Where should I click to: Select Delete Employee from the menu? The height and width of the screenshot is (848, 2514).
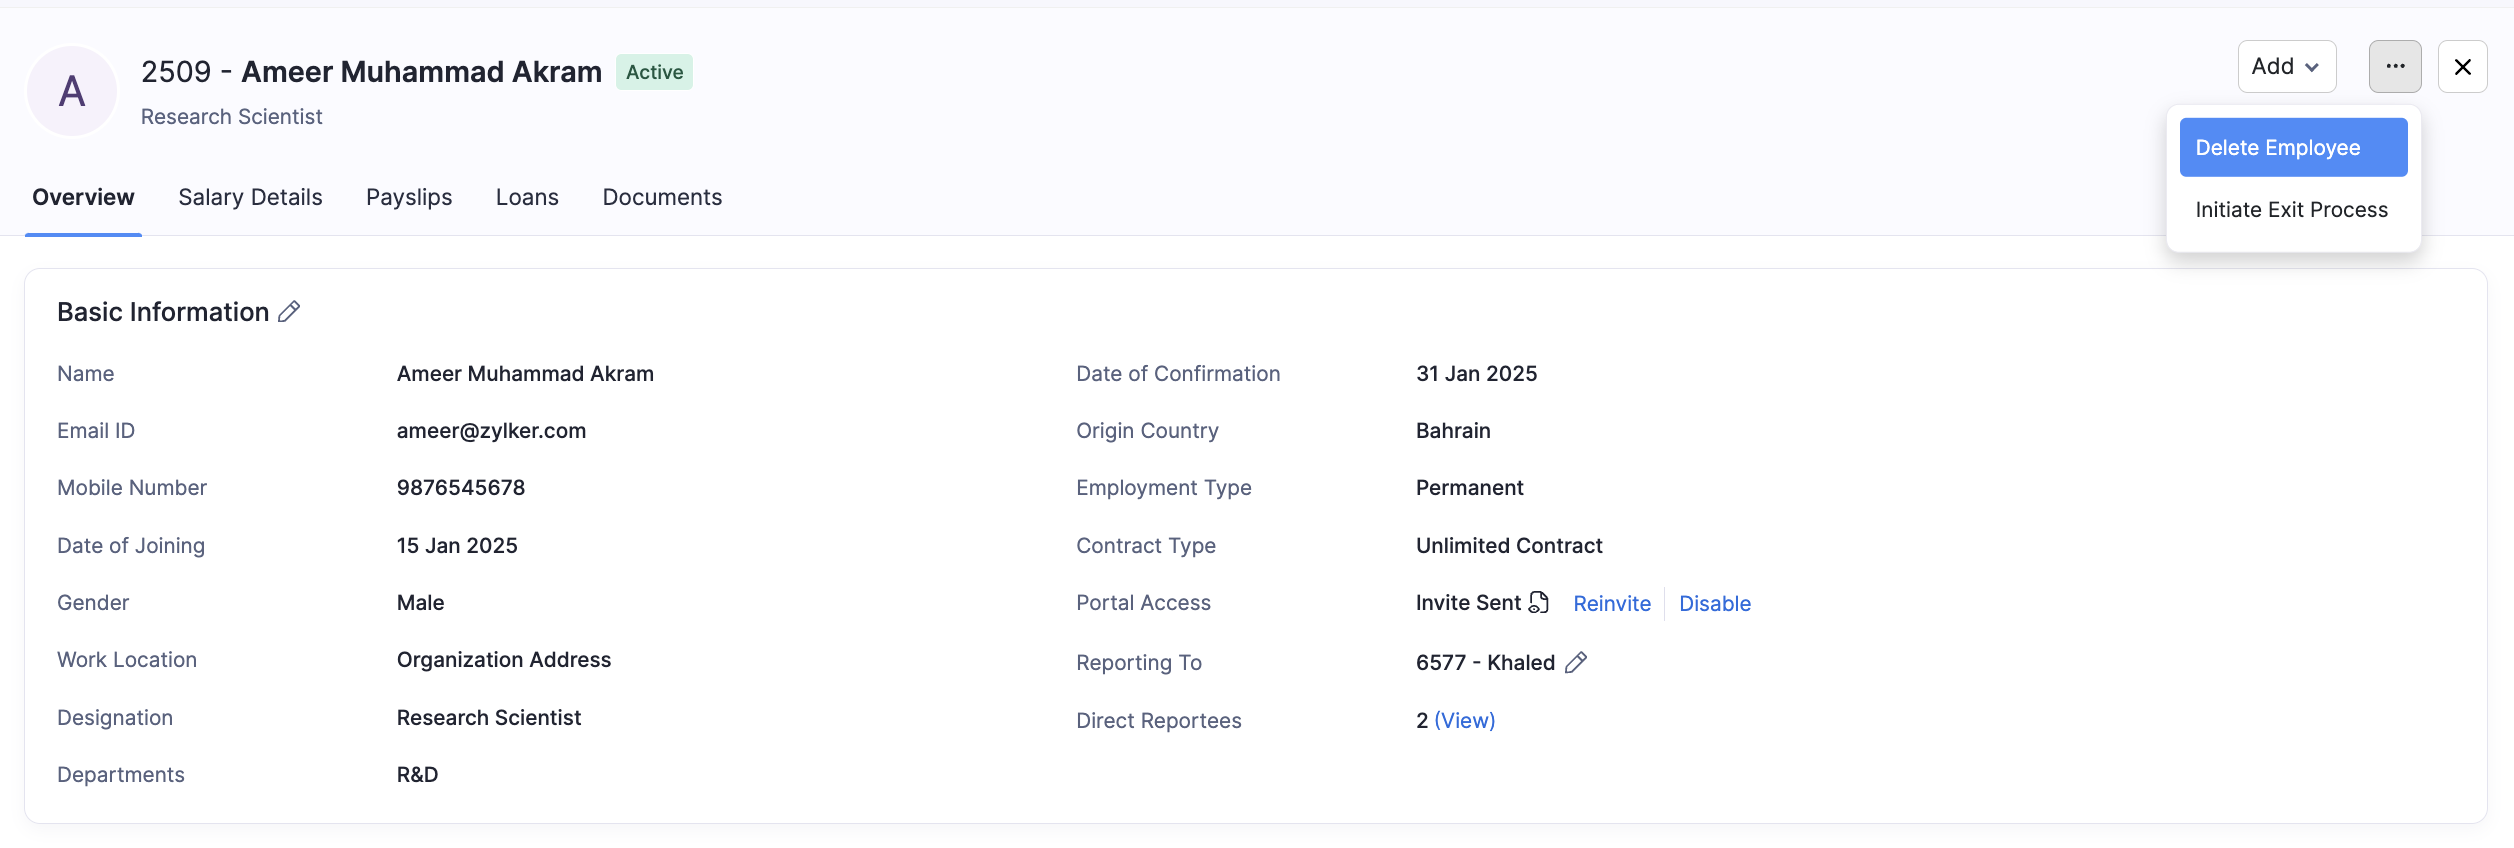(x=2292, y=148)
